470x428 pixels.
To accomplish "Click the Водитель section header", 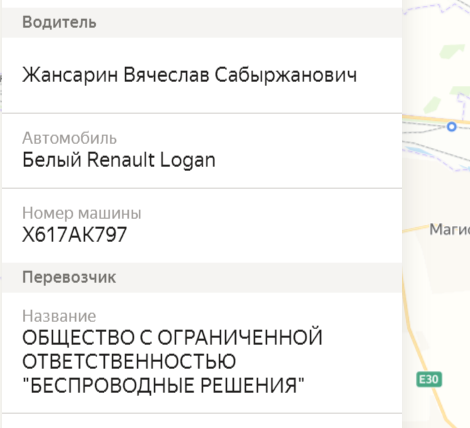I will pos(202,23).
